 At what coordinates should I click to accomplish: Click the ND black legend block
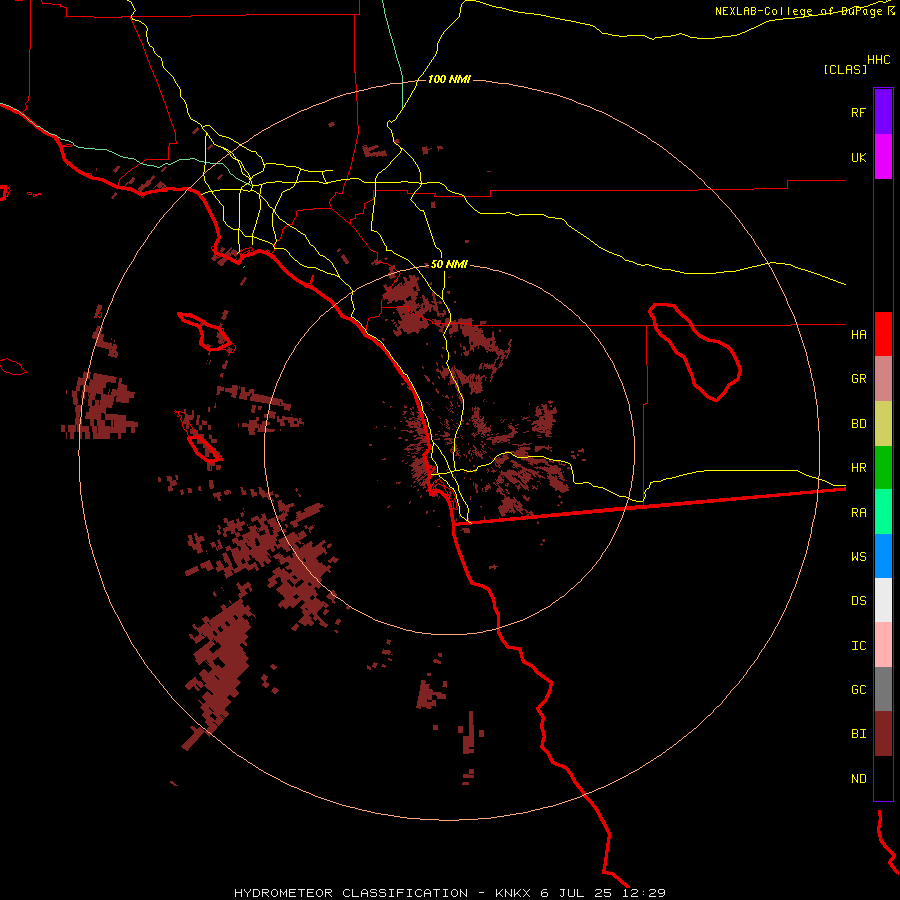click(x=883, y=778)
